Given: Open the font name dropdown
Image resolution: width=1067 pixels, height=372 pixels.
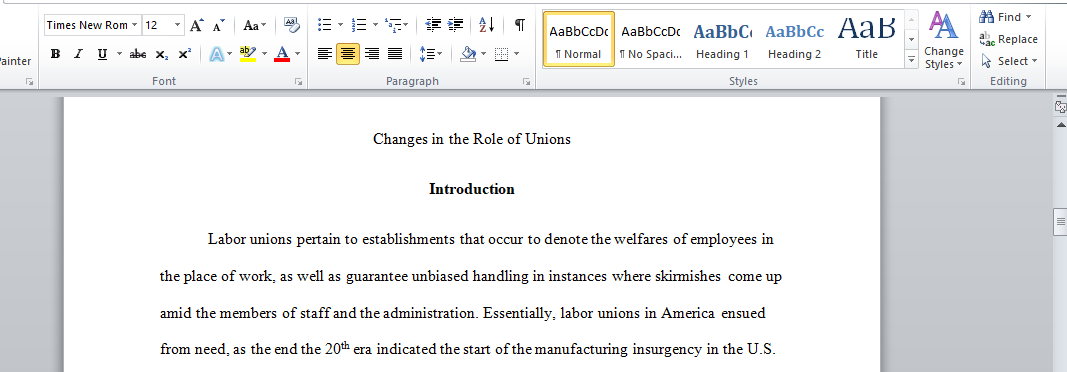Looking at the screenshot, I should tap(135, 26).
